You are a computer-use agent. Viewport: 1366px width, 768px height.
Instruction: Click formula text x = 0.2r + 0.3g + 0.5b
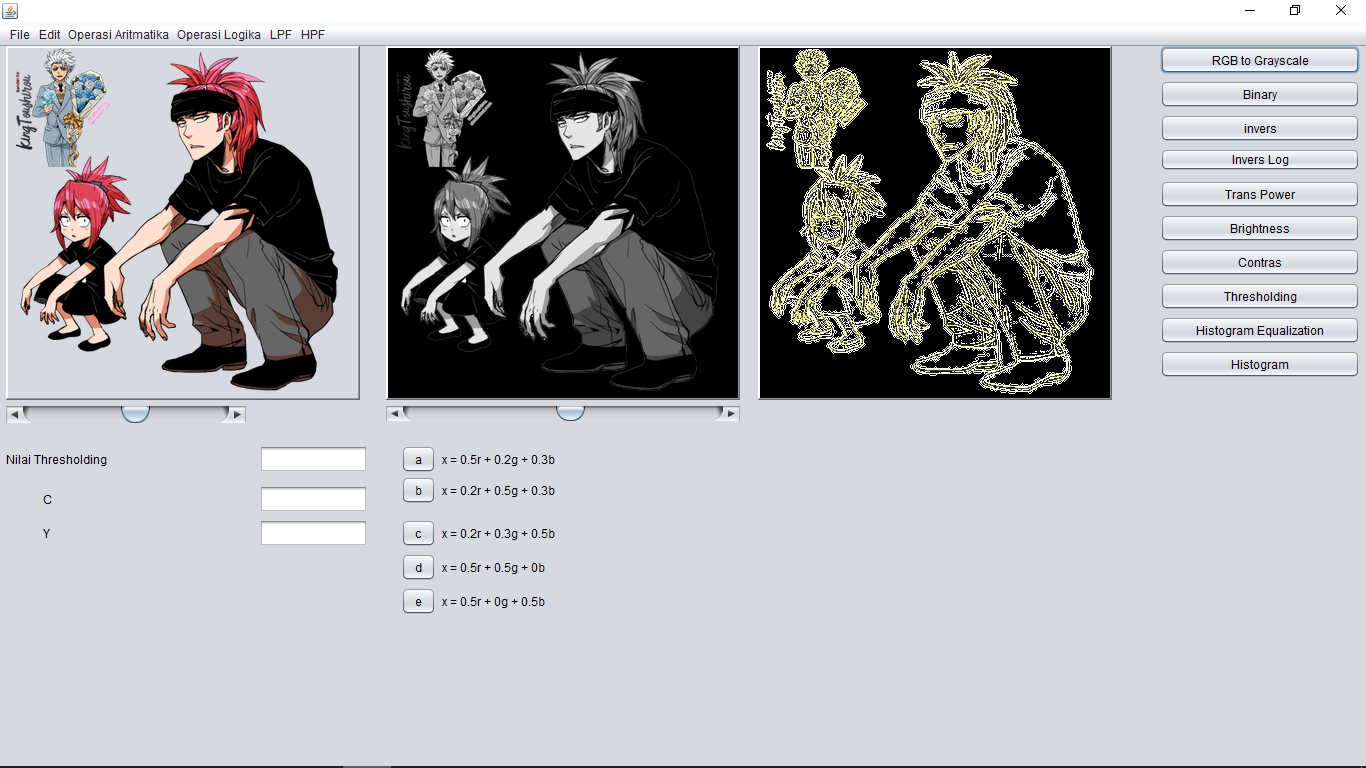coord(498,534)
